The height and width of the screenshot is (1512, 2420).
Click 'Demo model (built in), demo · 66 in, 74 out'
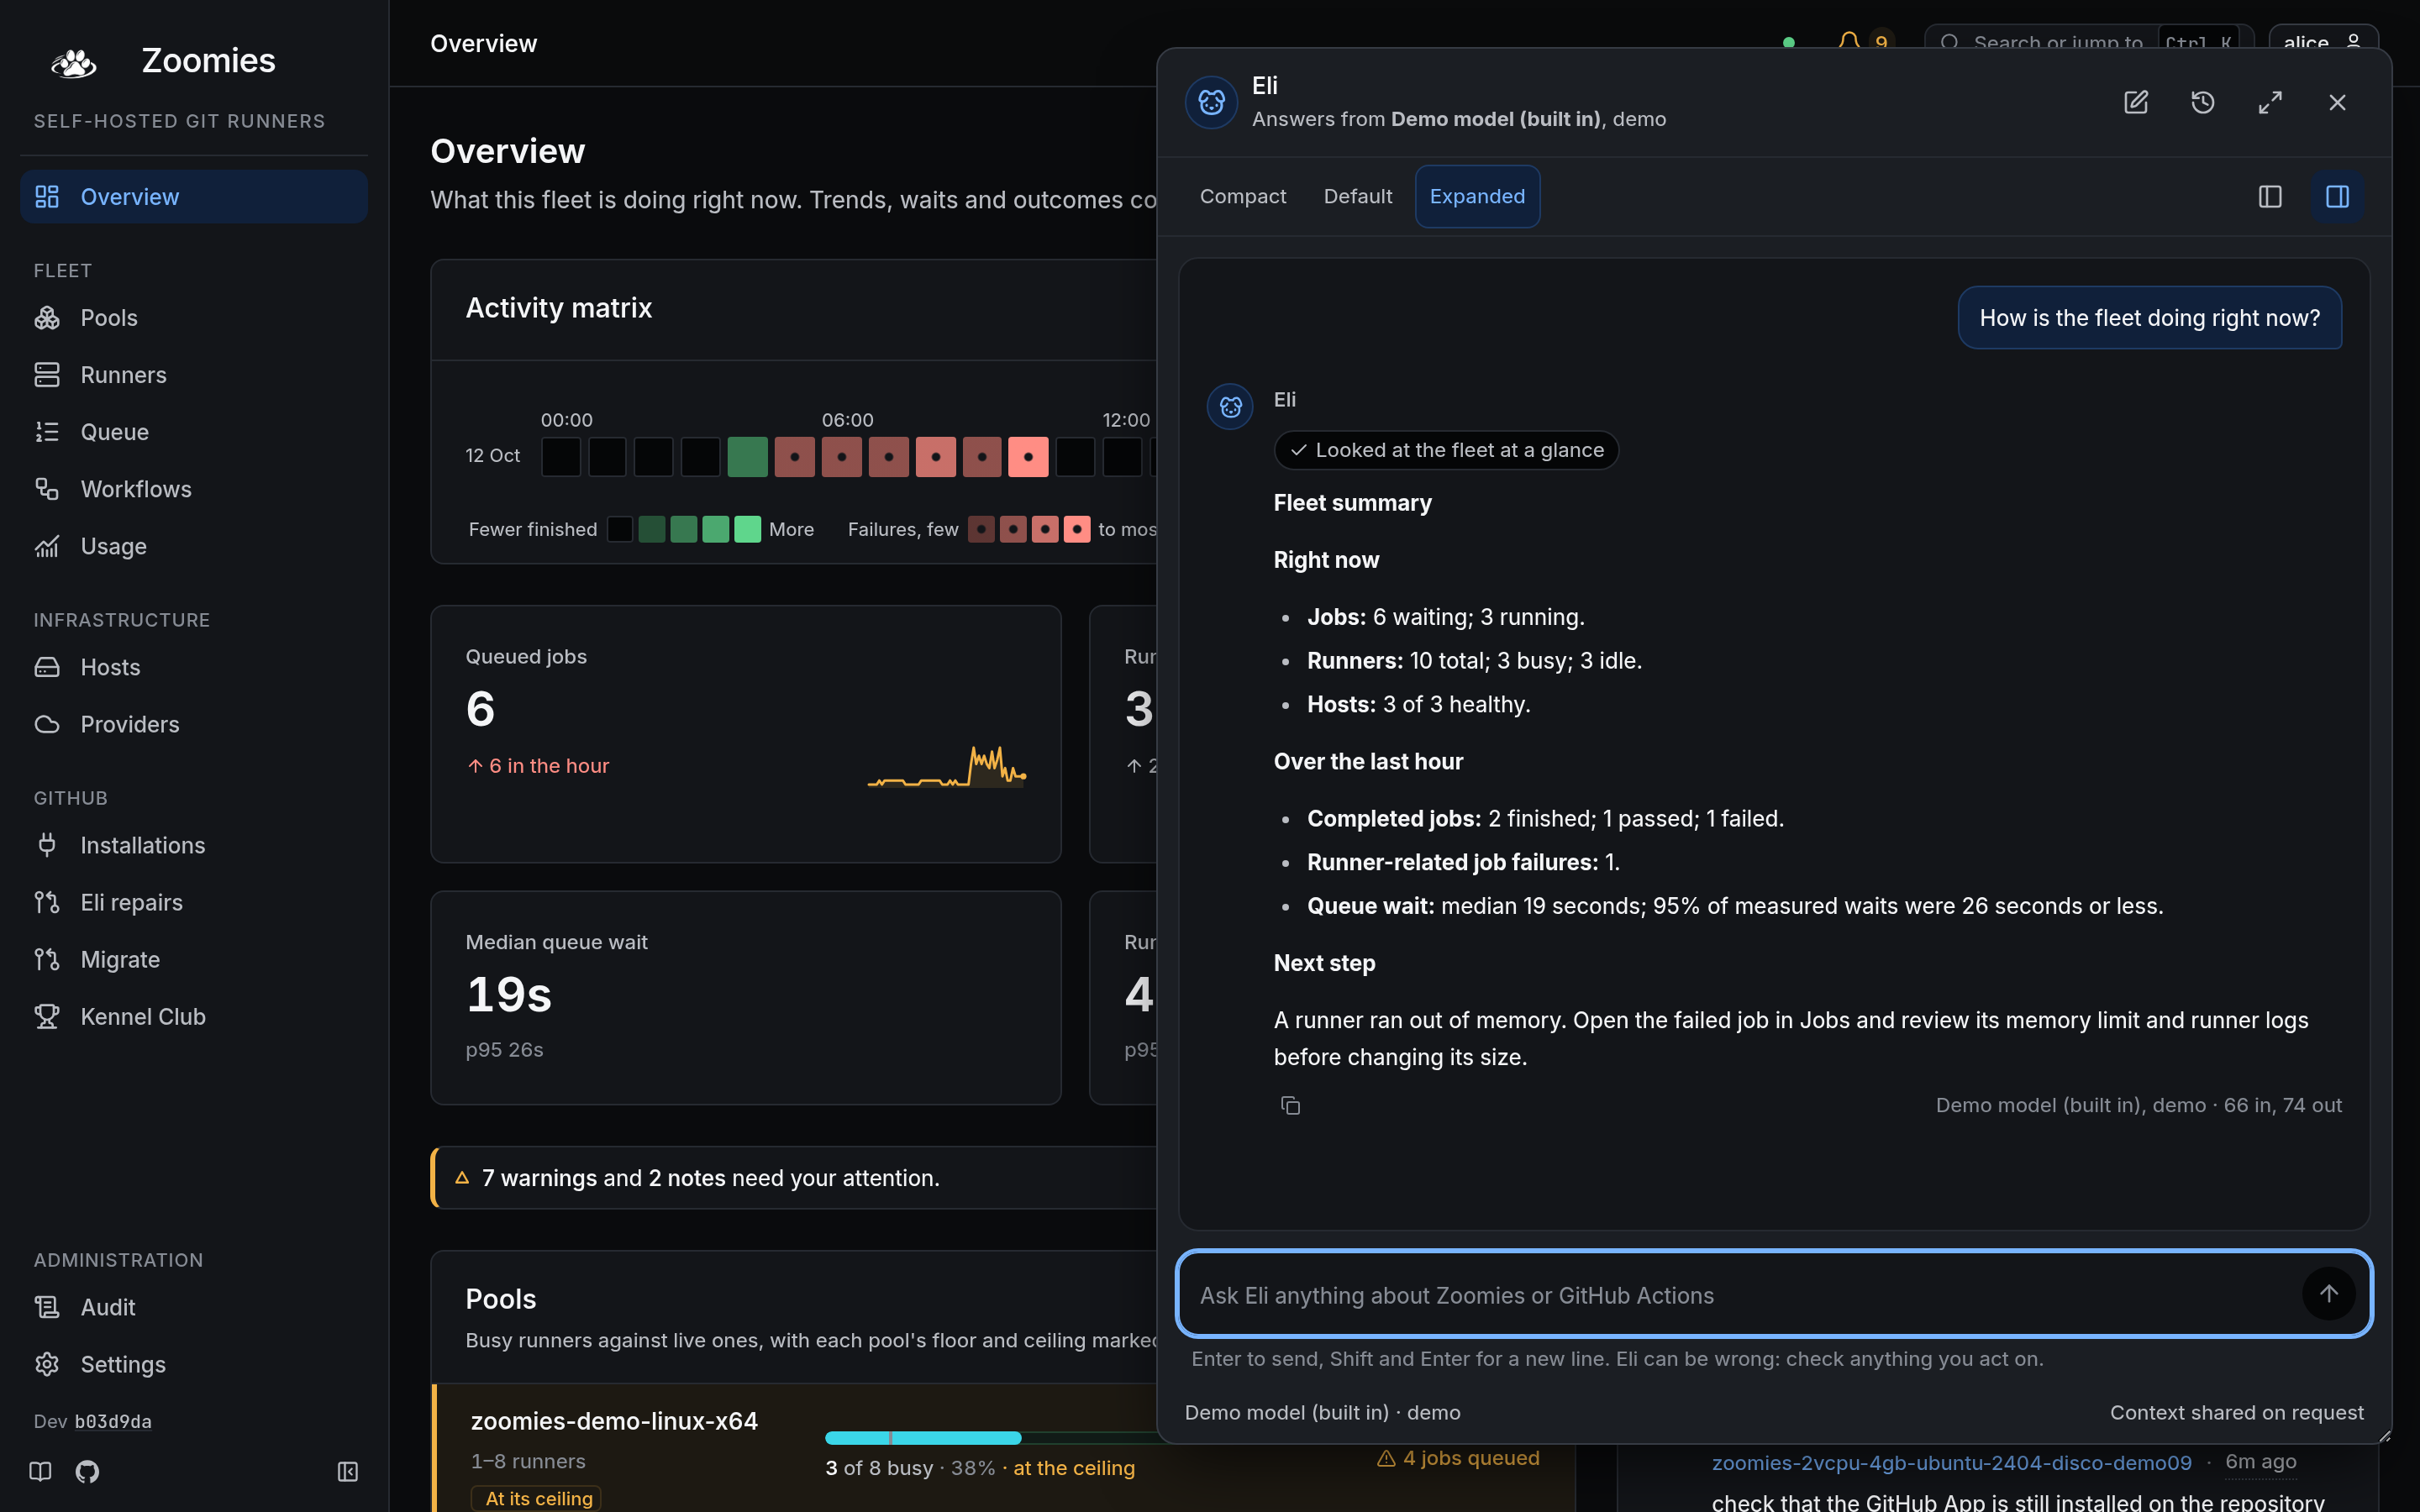click(x=2138, y=1105)
